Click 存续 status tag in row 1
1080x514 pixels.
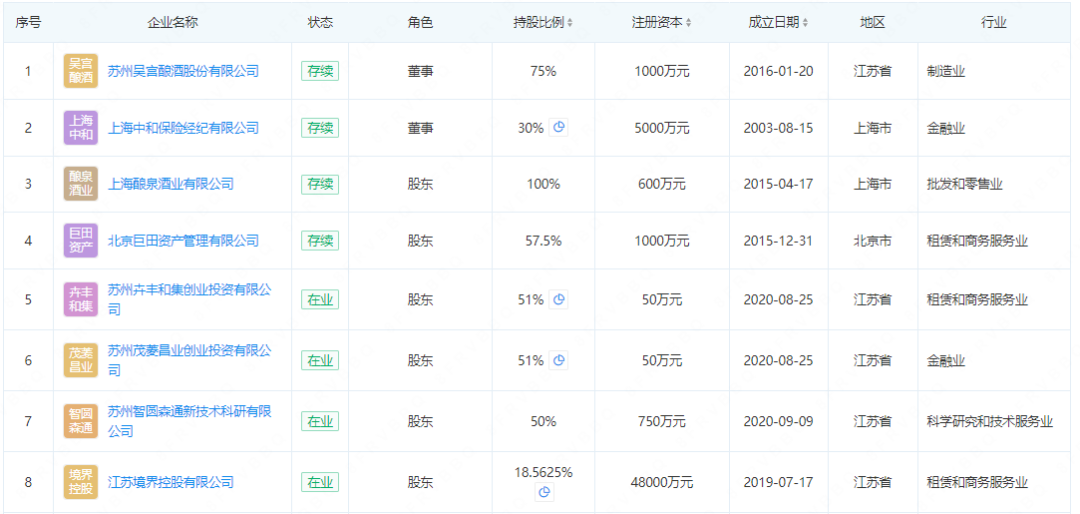(x=320, y=71)
